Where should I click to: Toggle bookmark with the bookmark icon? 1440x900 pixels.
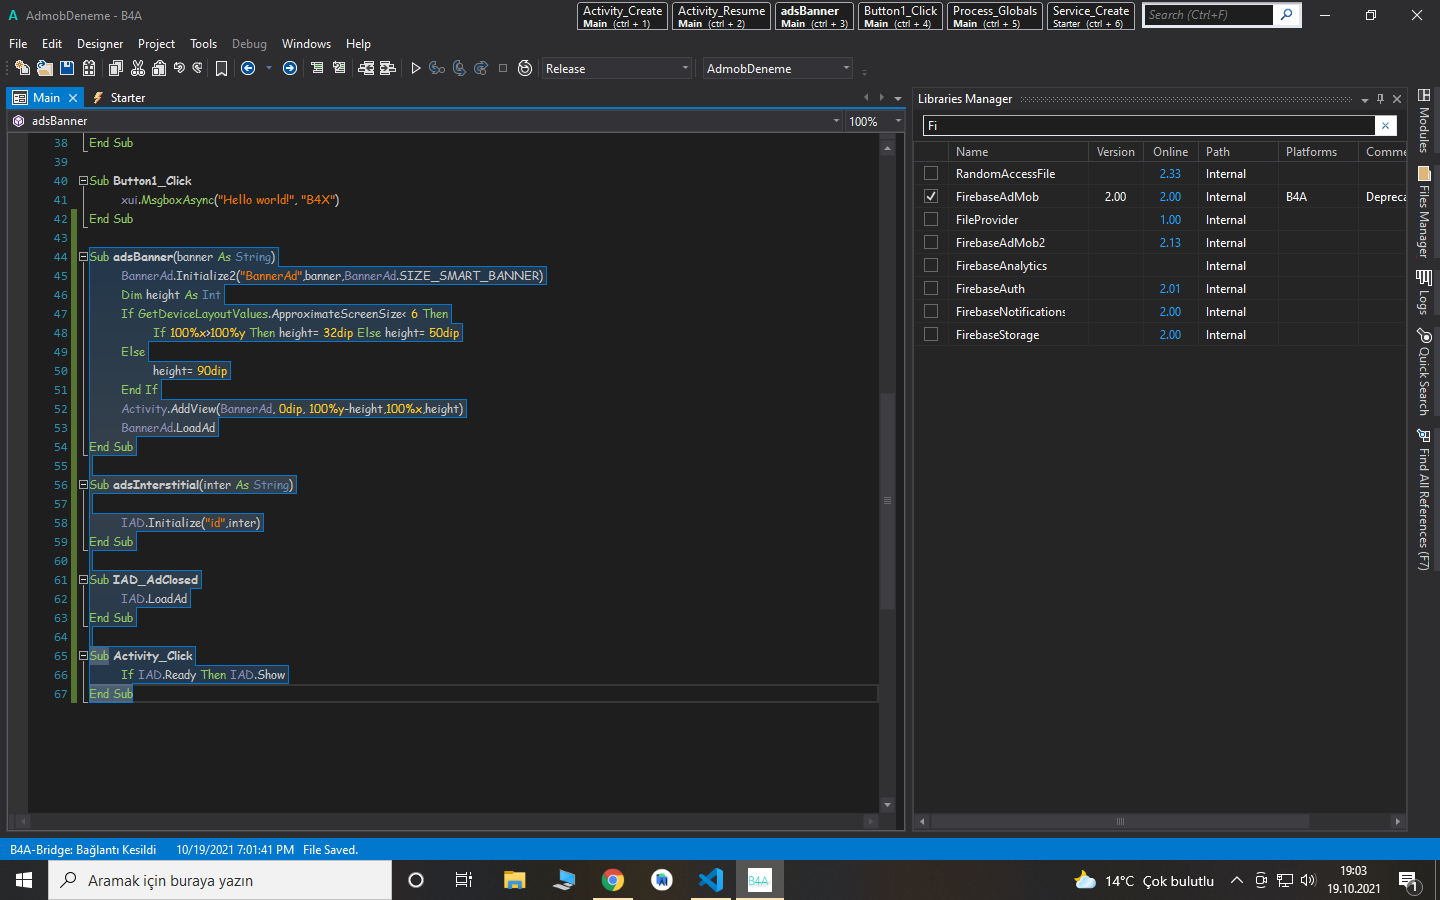[221, 68]
